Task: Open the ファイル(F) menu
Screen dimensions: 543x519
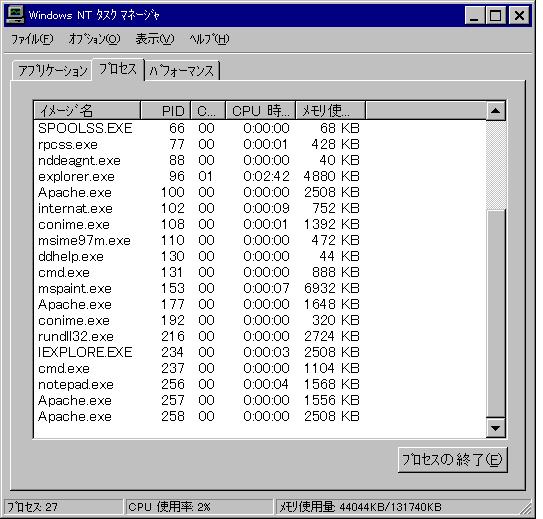Action: tap(32, 39)
